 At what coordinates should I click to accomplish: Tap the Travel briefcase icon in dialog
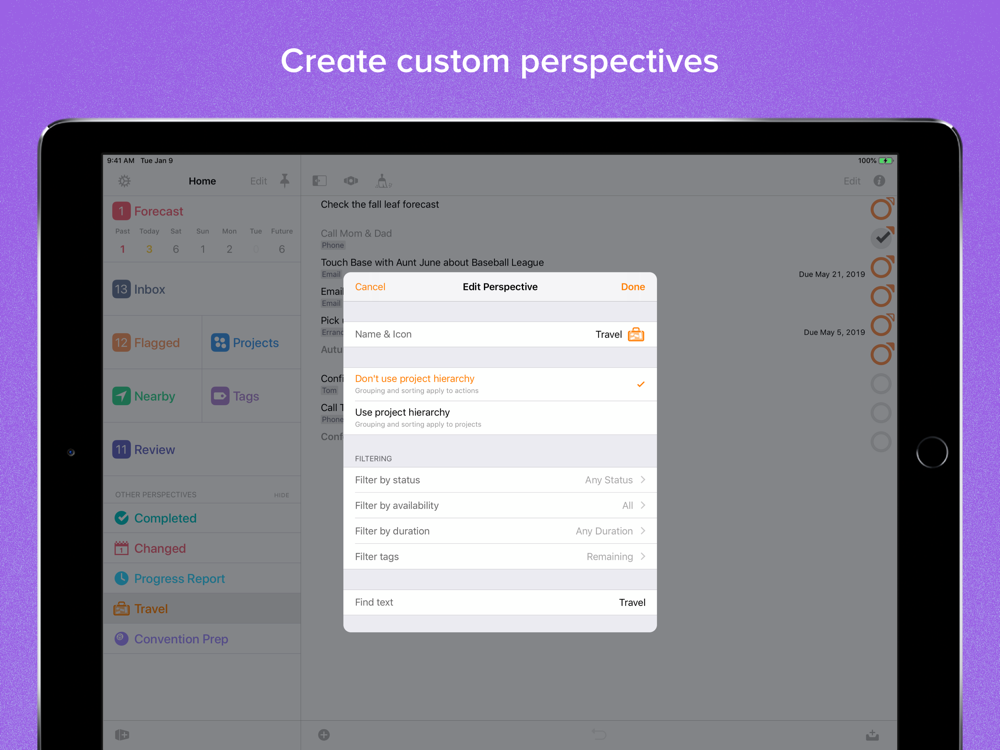[x=636, y=334]
